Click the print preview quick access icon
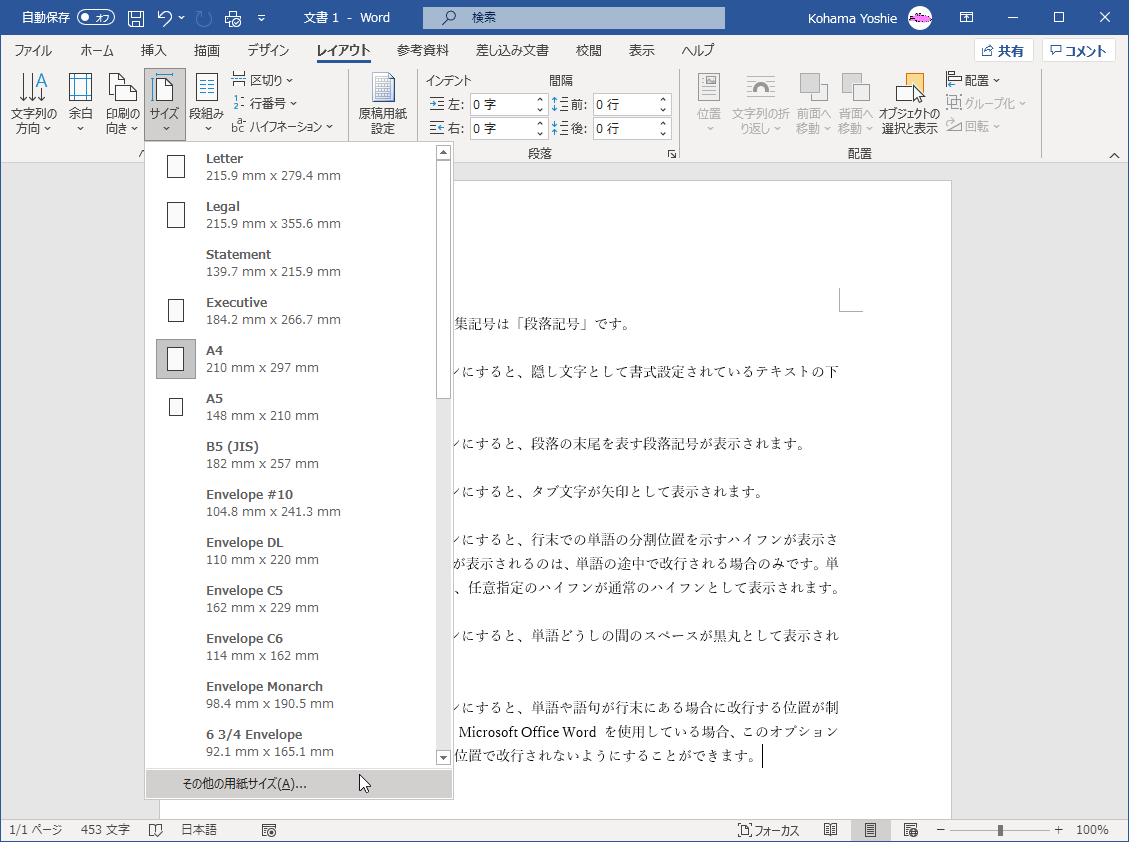The width and height of the screenshot is (1129, 842). pyautogui.click(x=233, y=18)
